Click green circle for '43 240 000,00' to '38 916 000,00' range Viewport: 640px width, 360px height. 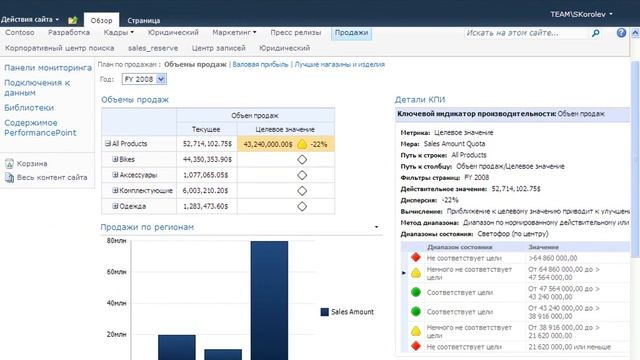(416, 311)
